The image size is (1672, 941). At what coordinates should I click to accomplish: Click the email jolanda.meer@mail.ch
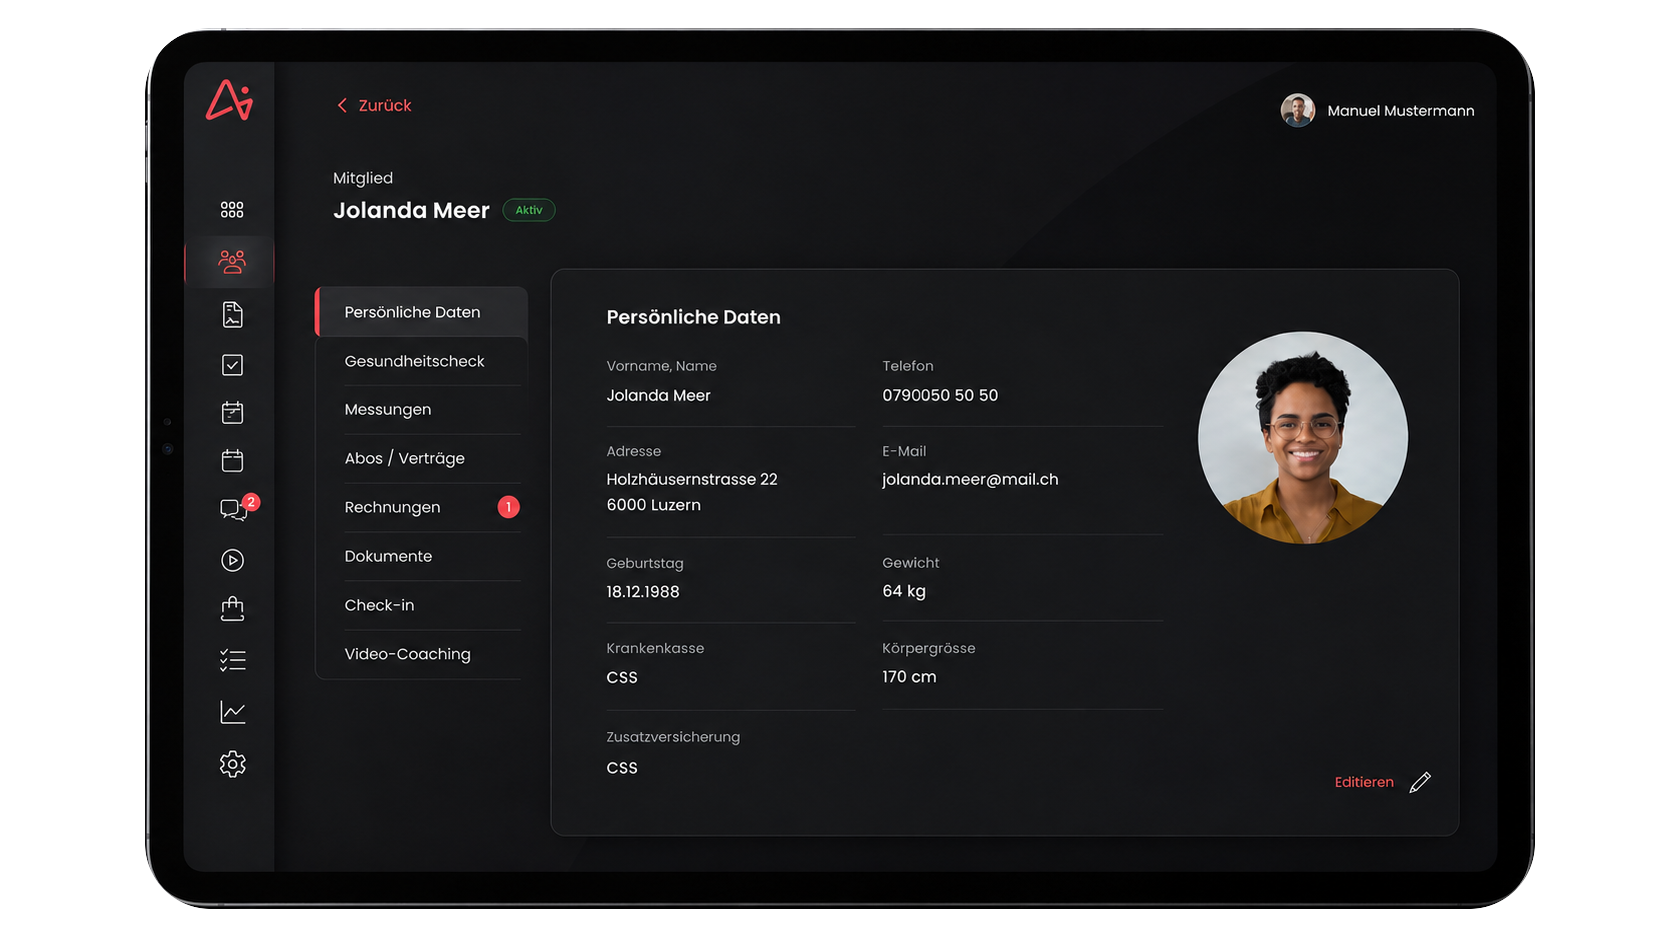pyautogui.click(x=970, y=479)
